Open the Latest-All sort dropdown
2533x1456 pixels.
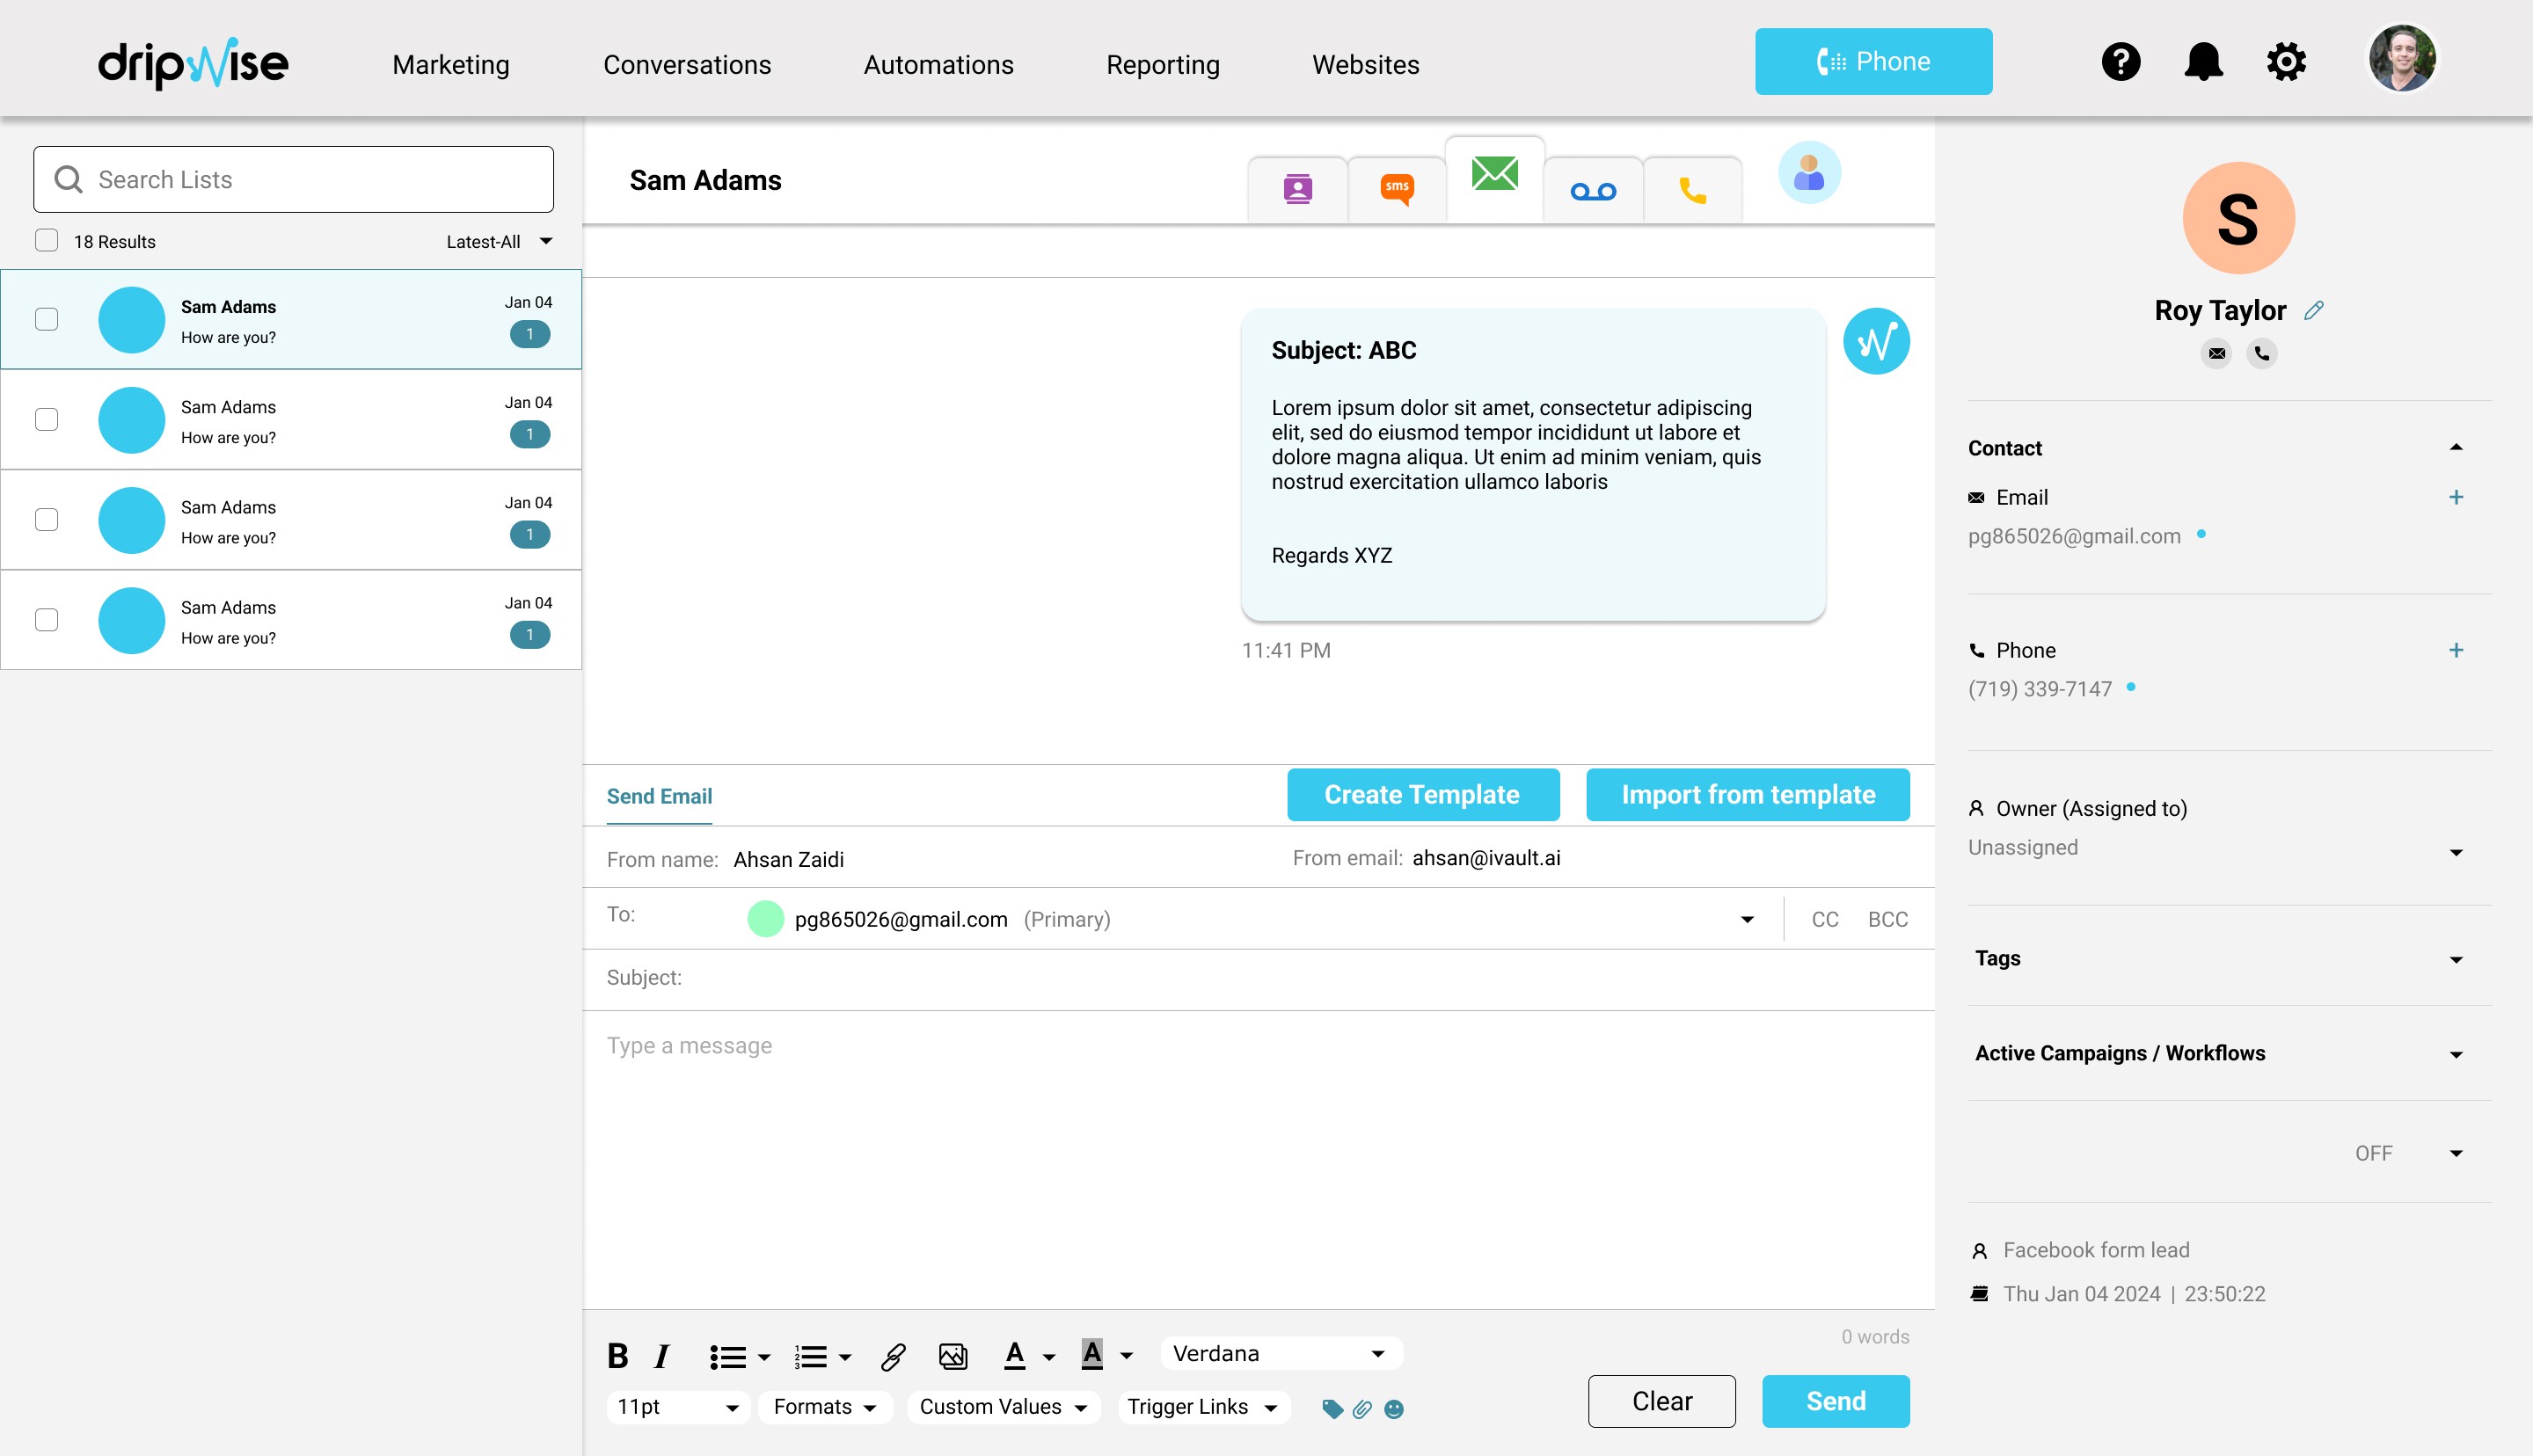click(x=499, y=241)
